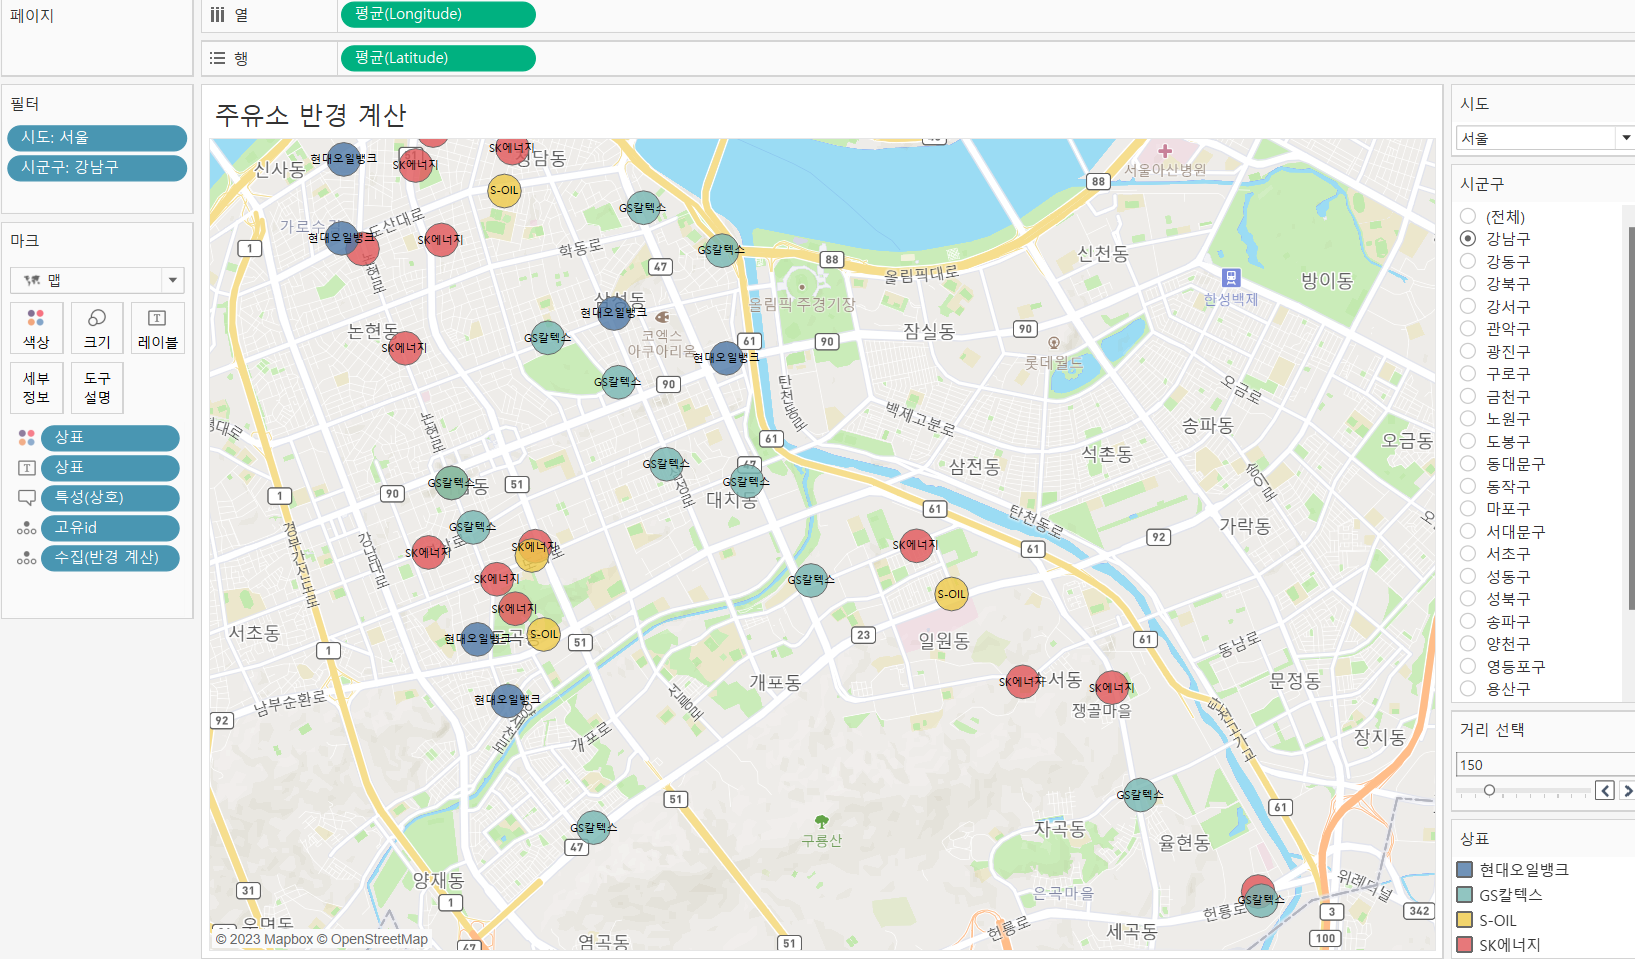Select the 평균(Longitude) pill
Image resolution: width=1635 pixels, height=959 pixels.
coord(438,14)
